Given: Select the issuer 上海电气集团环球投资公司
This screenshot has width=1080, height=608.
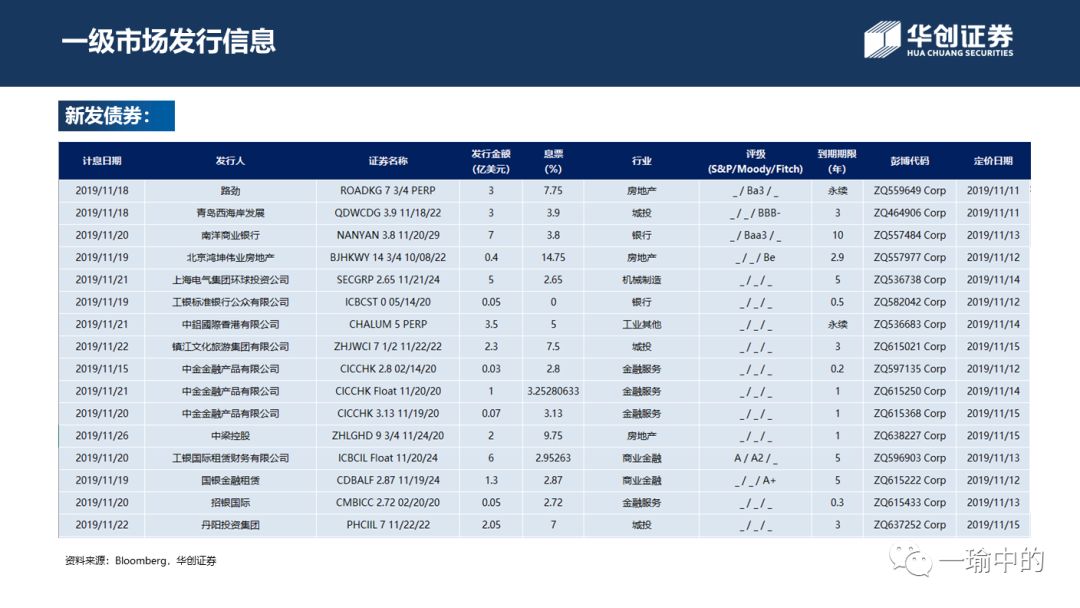Looking at the screenshot, I should (230, 280).
